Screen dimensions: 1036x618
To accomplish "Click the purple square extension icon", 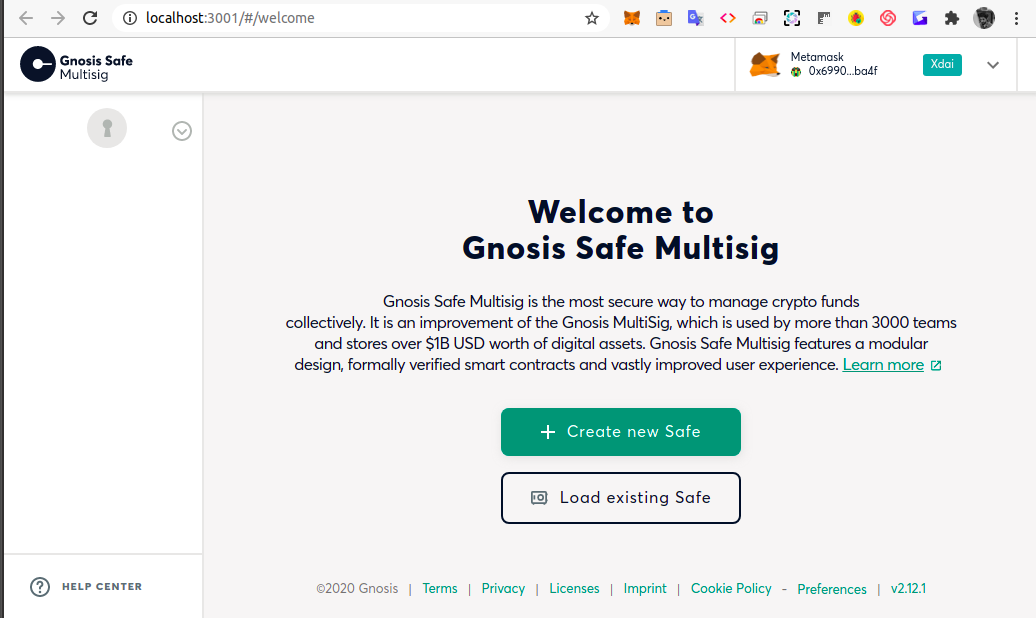I will (x=920, y=18).
